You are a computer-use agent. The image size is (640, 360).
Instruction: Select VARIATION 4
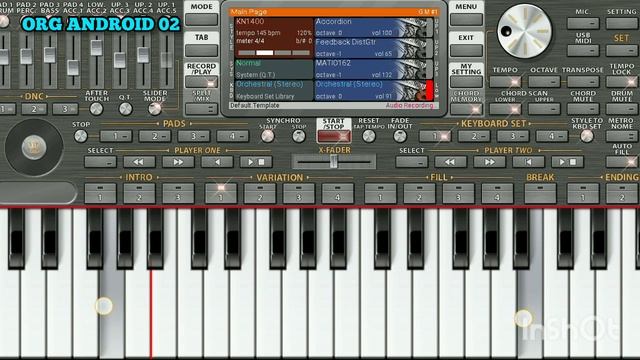click(338, 193)
